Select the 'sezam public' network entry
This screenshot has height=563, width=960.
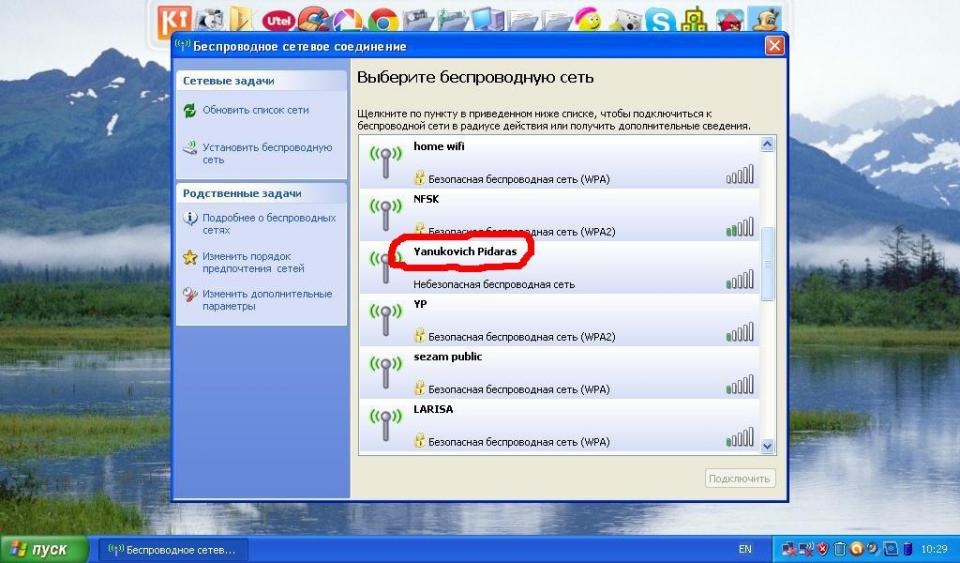(558, 372)
